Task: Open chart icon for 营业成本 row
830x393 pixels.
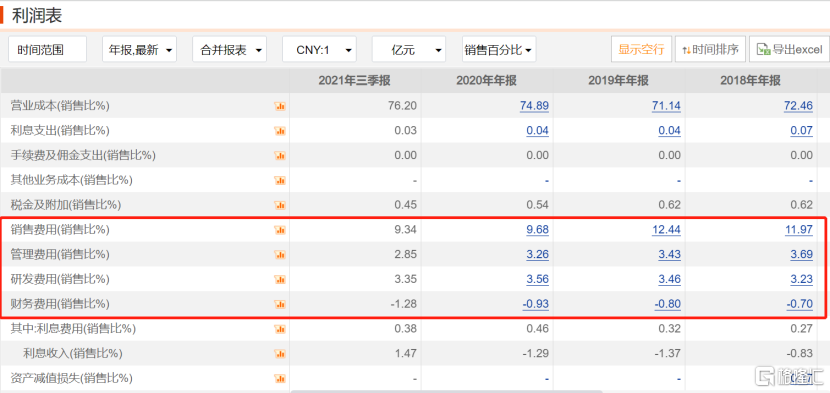Action: [x=280, y=106]
